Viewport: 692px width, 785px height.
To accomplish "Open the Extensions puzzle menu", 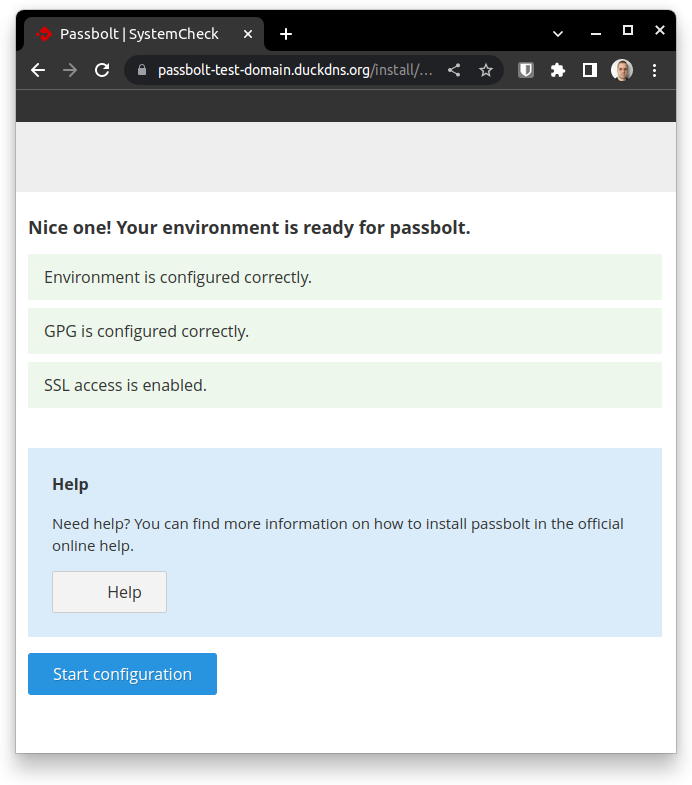I will (558, 70).
